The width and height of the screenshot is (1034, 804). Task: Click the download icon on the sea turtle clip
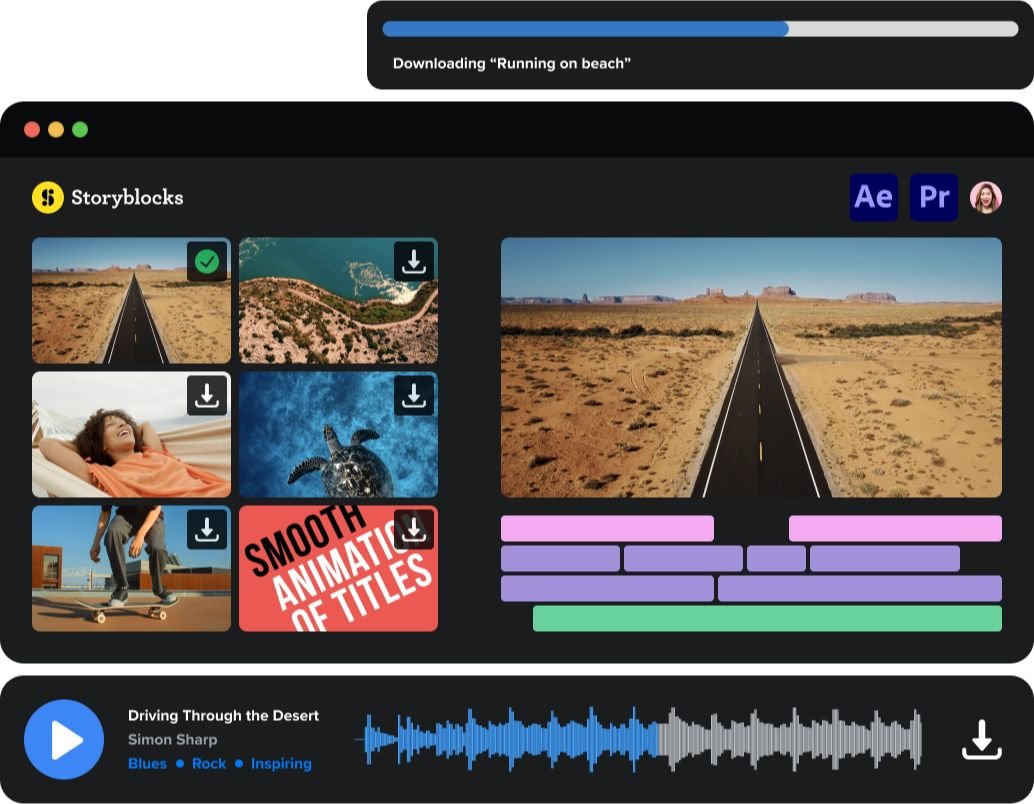(x=413, y=395)
